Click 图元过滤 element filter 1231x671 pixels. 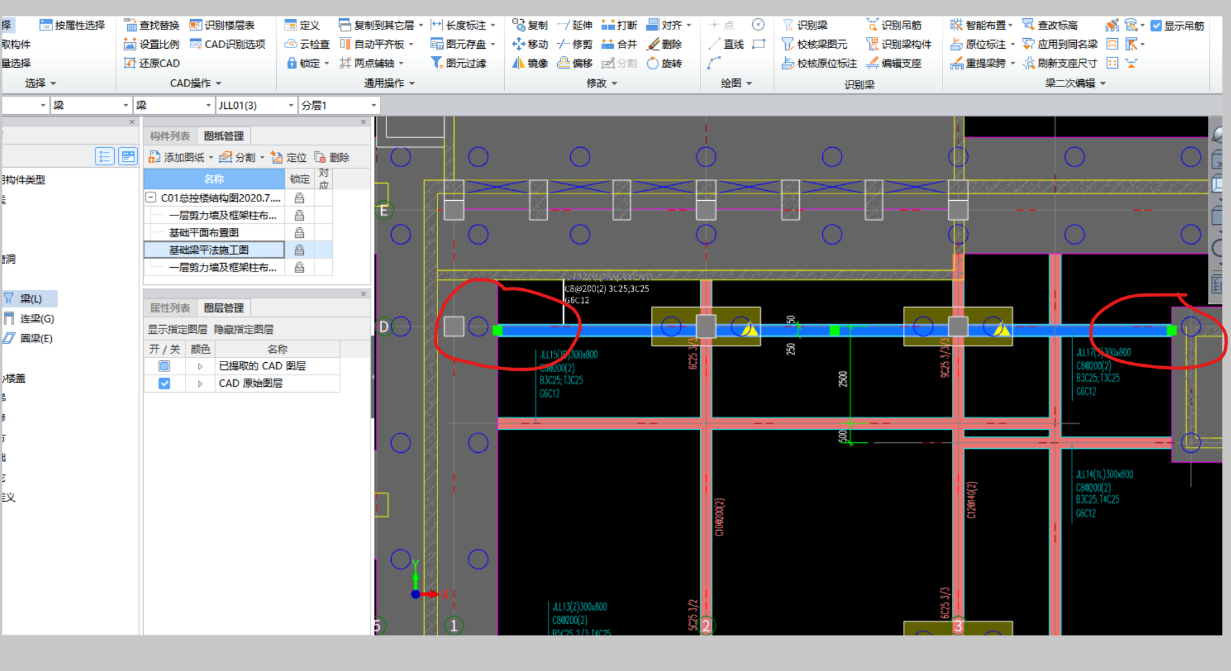(458, 63)
